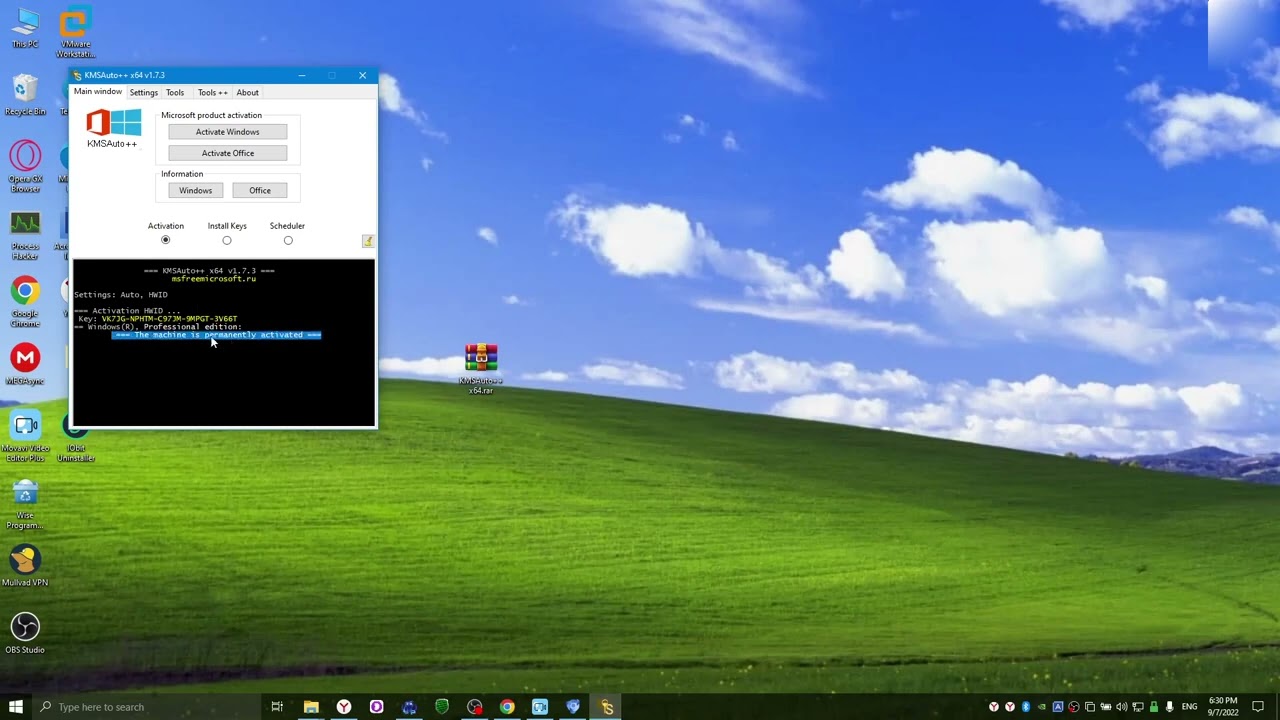Open Yandex browser from the taskbar
The image size is (1280, 720).
click(344, 707)
